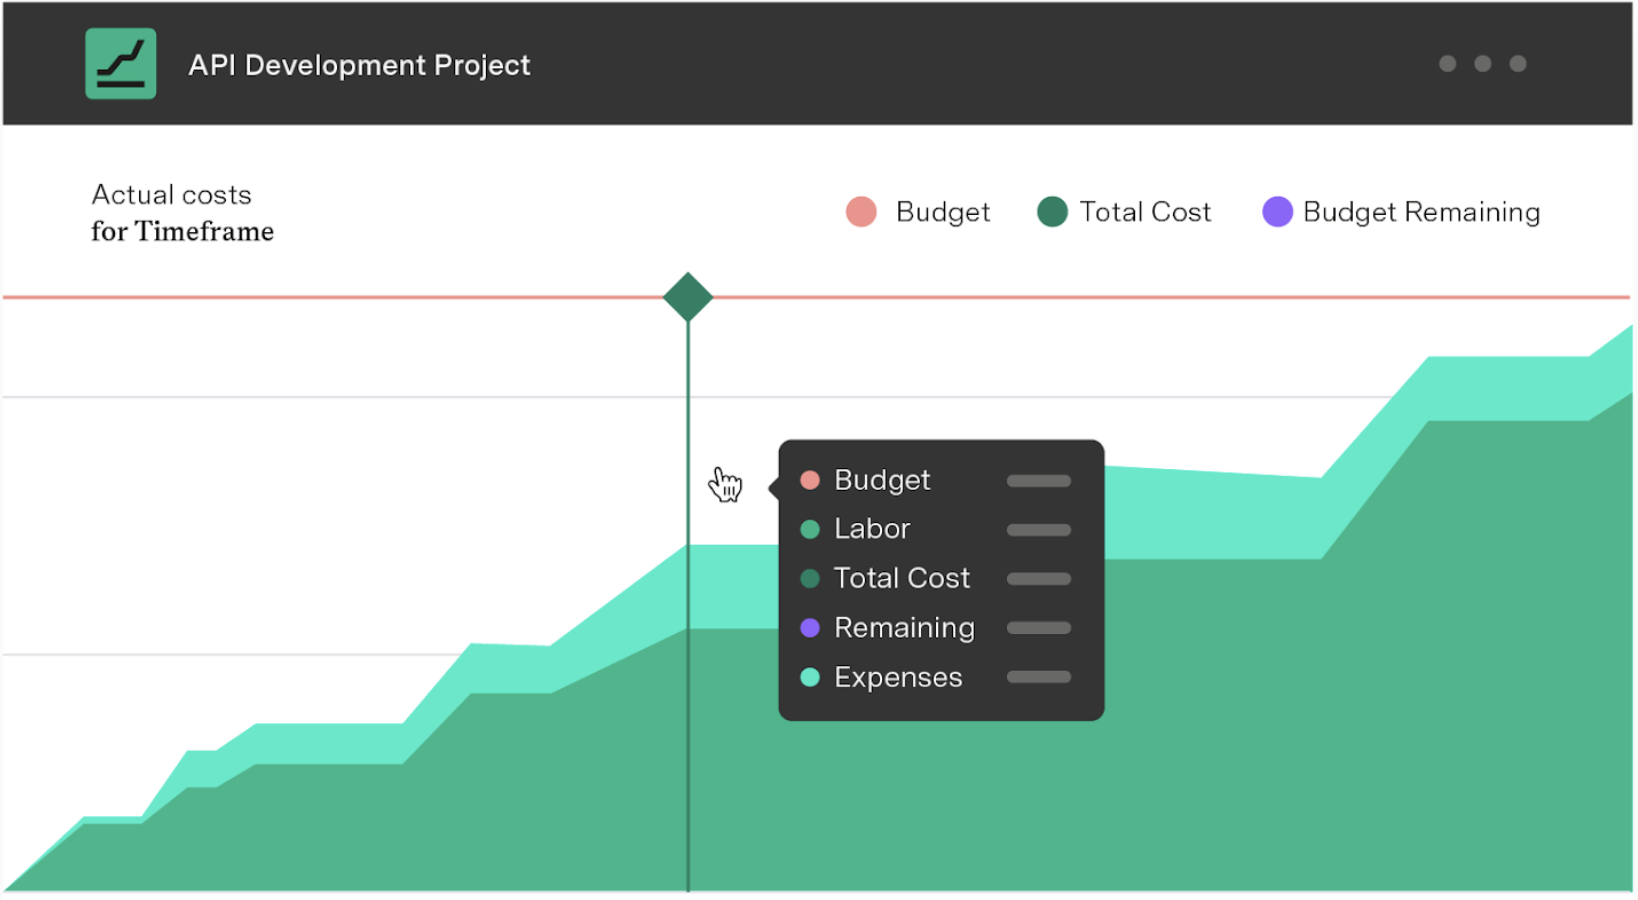
Task: Click the dark green Total Cost legend dot
Action: (x=1052, y=212)
